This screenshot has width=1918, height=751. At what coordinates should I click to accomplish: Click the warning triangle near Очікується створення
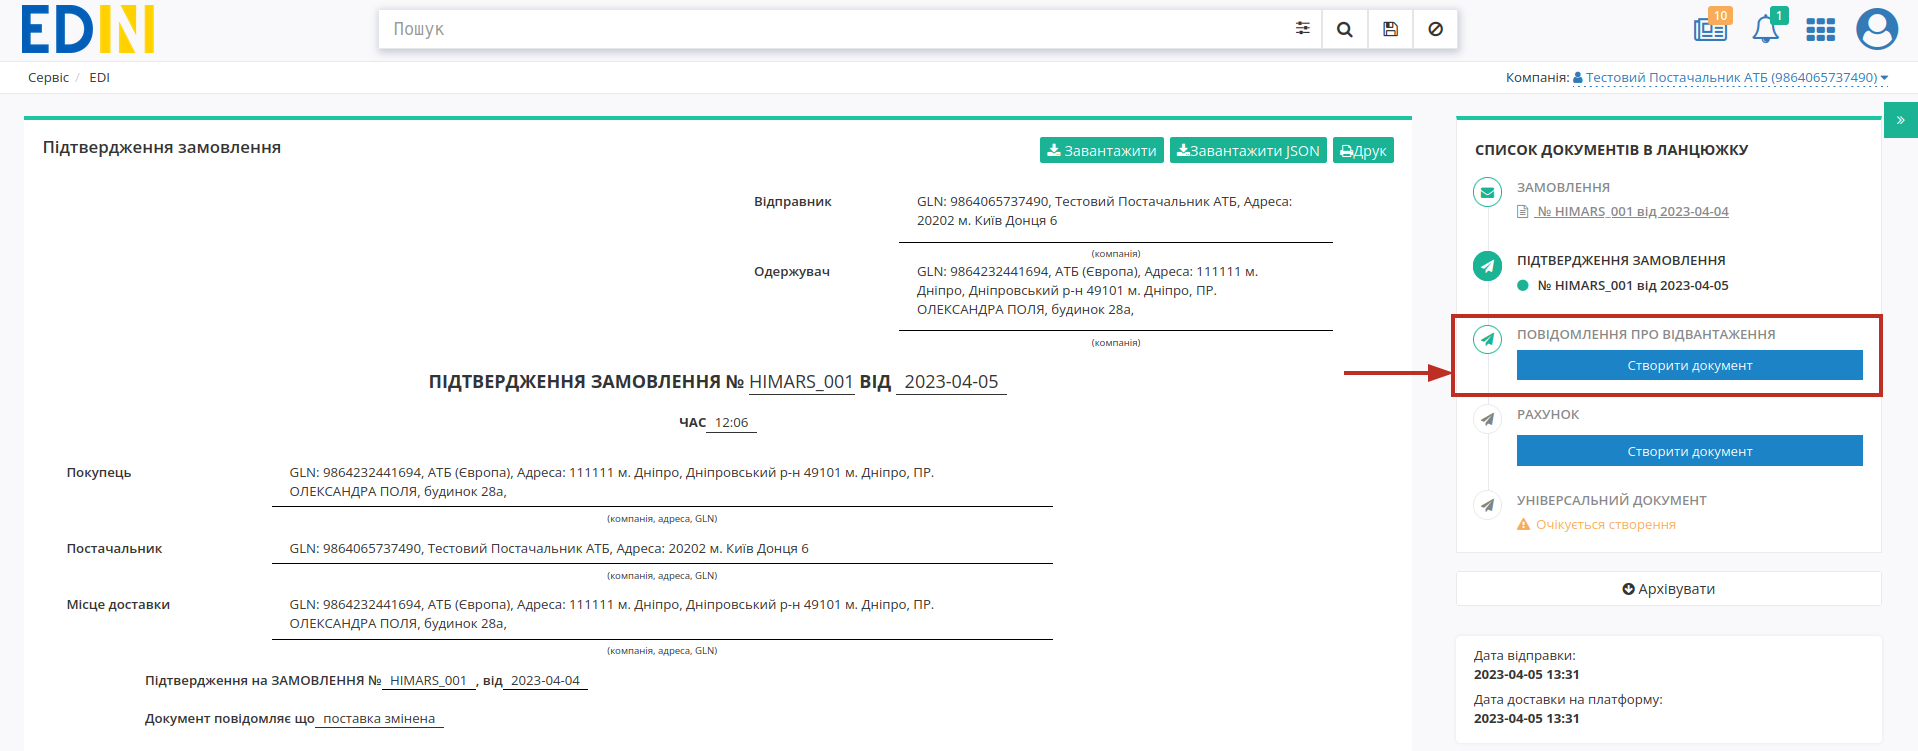(x=1523, y=524)
